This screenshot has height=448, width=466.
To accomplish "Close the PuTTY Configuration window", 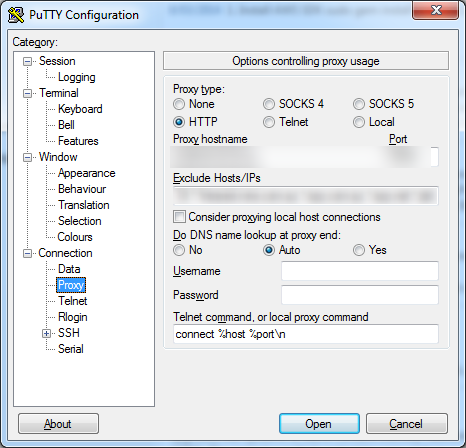I will [x=435, y=11].
